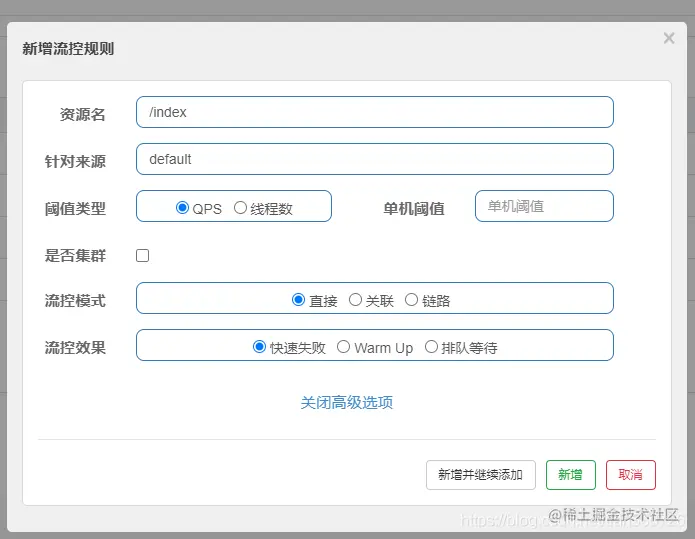Choose Warm Up flow control effect
This screenshot has height=539, width=695.
click(343, 347)
